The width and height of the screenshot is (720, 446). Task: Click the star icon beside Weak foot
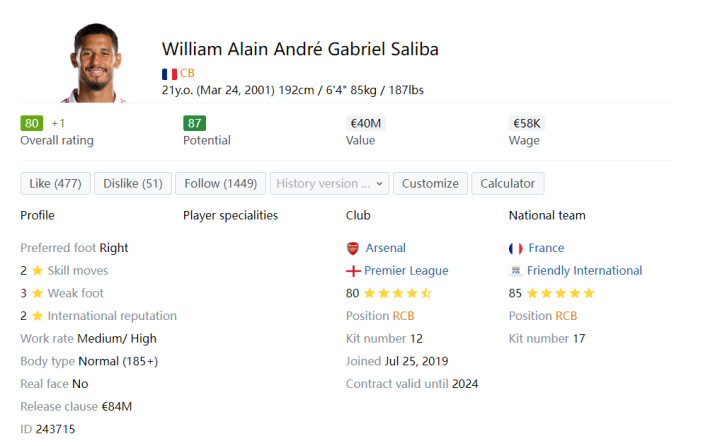37,294
